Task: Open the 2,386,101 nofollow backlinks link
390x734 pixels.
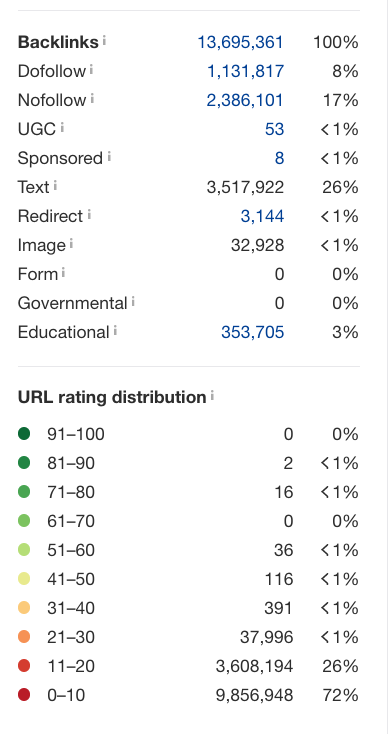Action: tap(245, 100)
